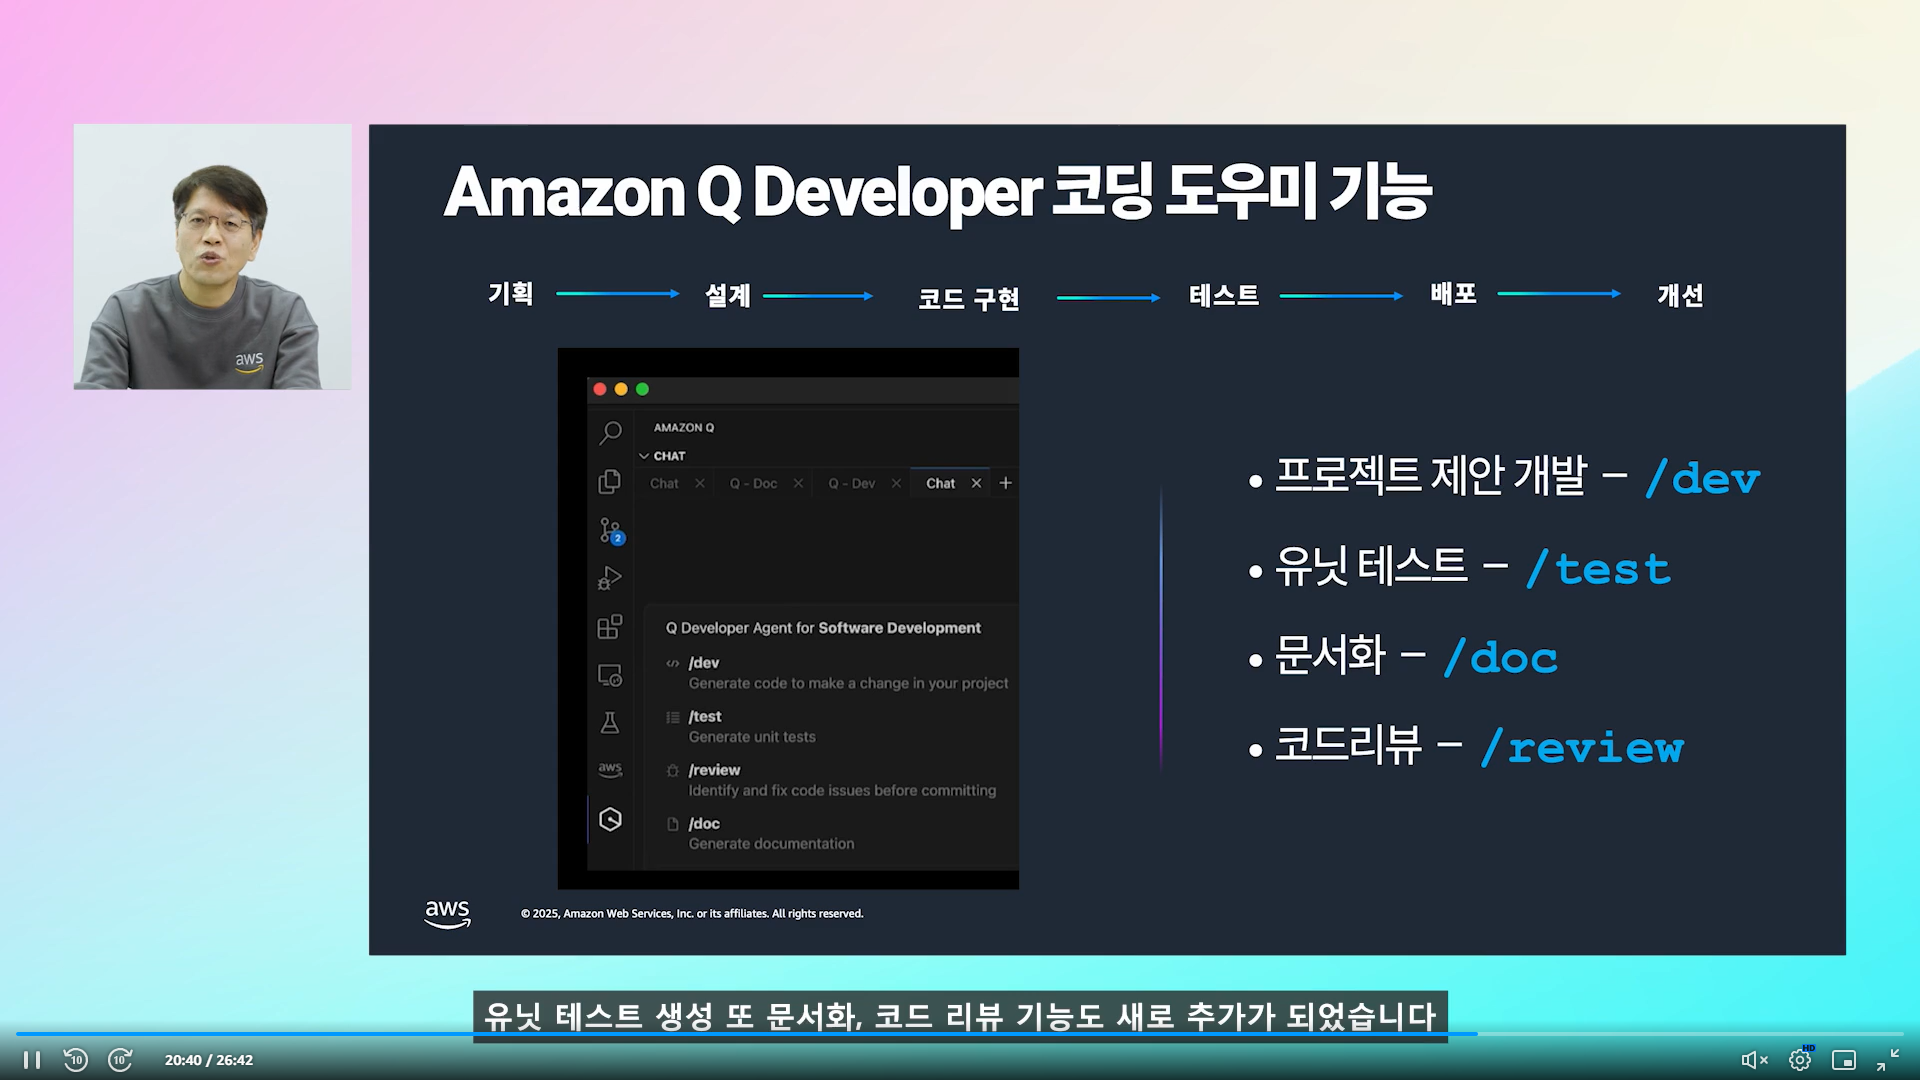This screenshot has width=1920, height=1080.
Task: Pause the video playback
Action: point(32,1060)
